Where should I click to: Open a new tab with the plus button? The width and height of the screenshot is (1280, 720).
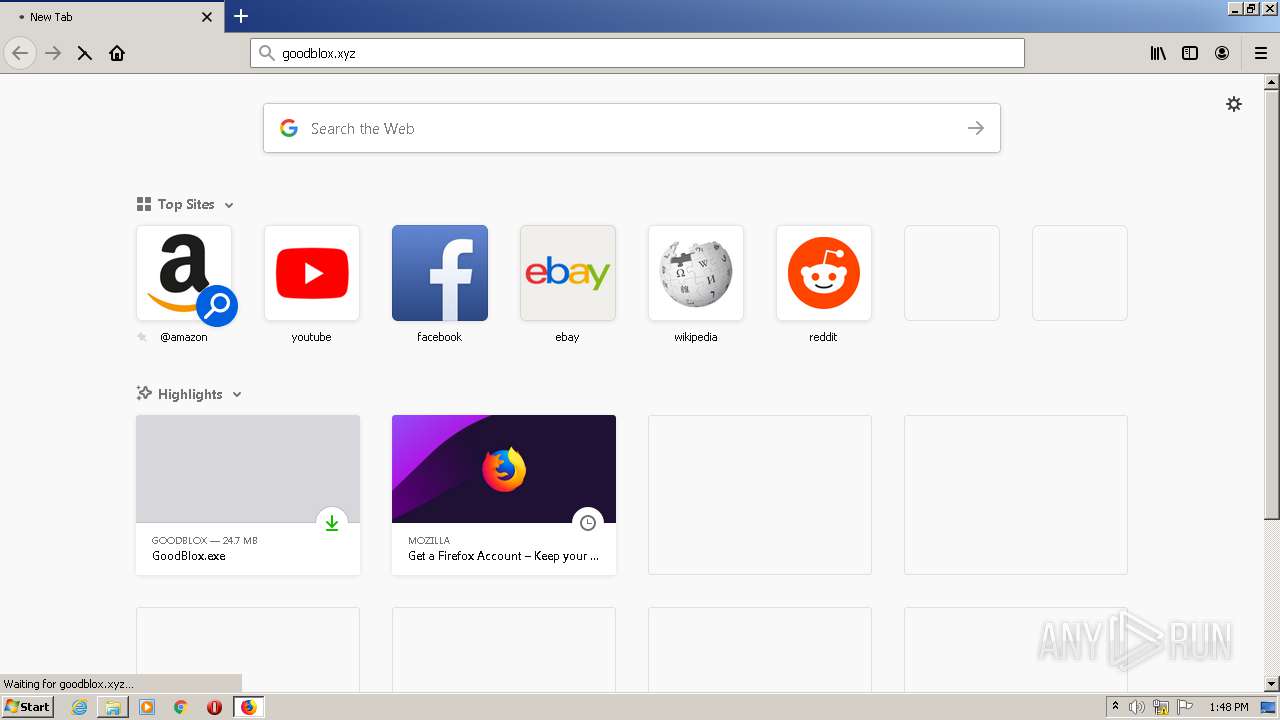[x=241, y=16]
